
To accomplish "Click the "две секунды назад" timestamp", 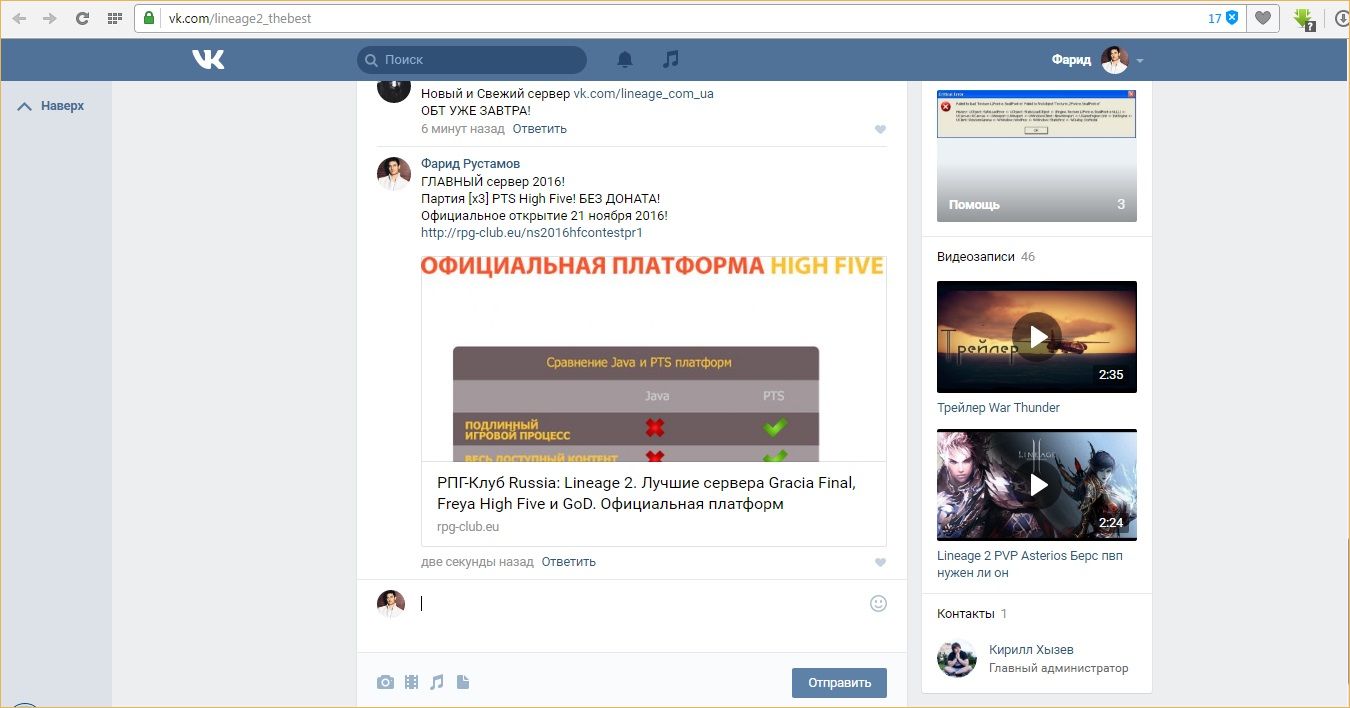I will pos(477,562).
